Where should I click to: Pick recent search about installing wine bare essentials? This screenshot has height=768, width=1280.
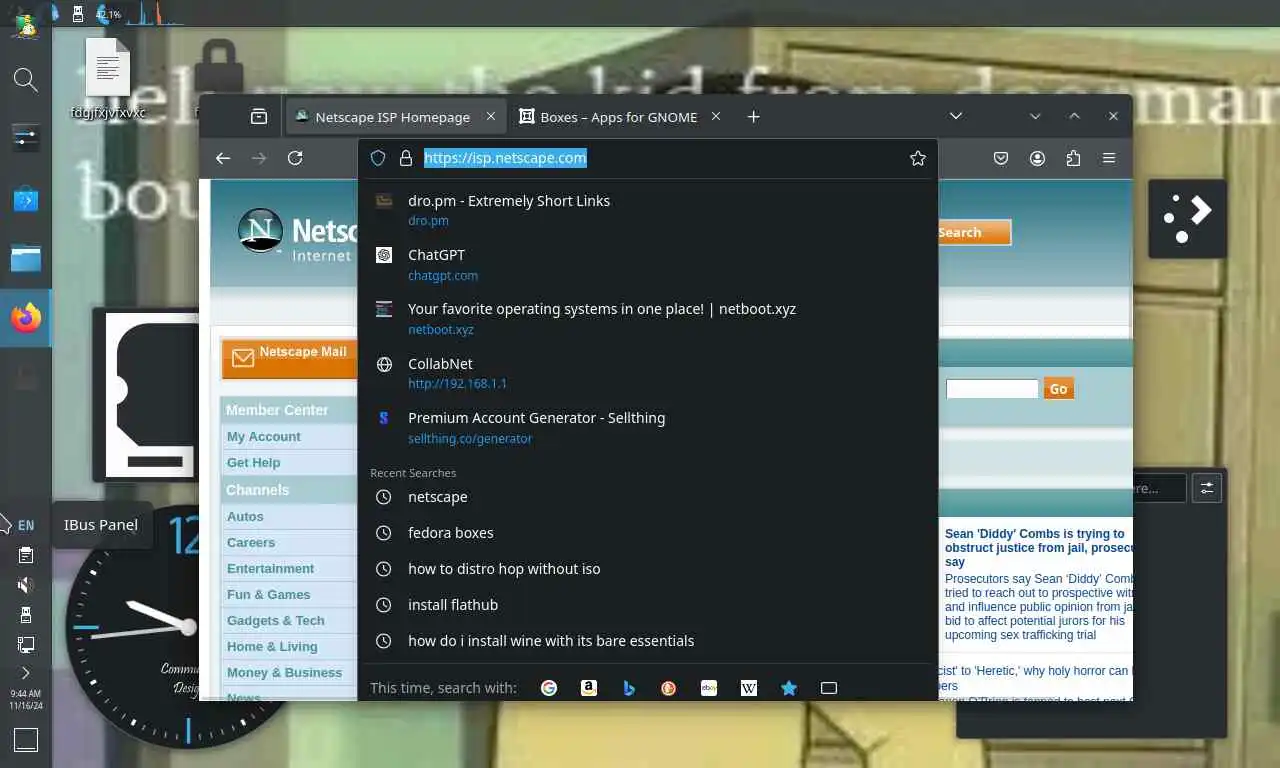click(x=648, y=641)
